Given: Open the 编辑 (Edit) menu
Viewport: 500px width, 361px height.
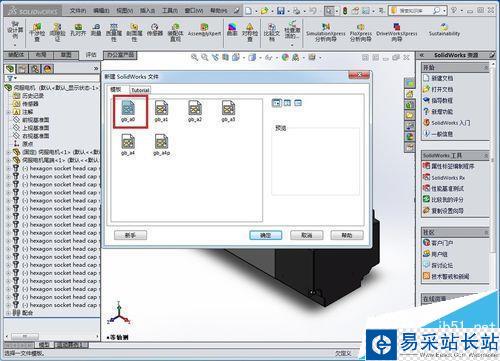Looking at the screenshot, I should pos(101,11).
